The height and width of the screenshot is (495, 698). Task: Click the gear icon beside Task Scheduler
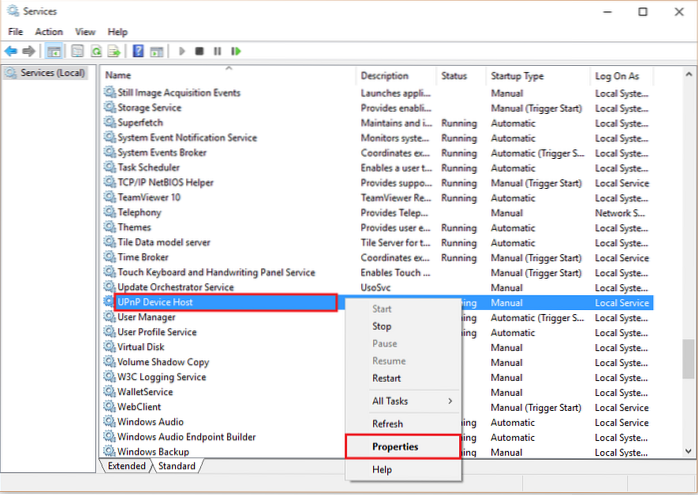pyautogui.click(x=109, y=167)
